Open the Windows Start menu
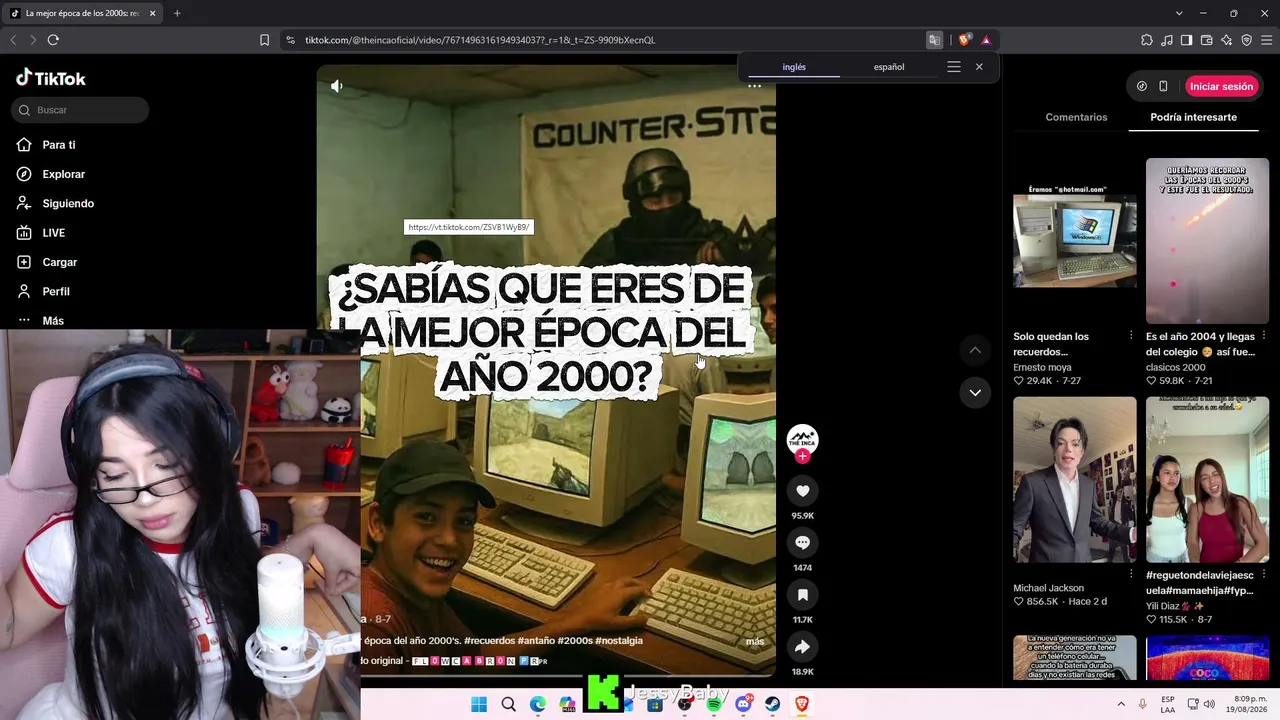The width and height of the screenshot is (1280, 720). click(479, 704)
